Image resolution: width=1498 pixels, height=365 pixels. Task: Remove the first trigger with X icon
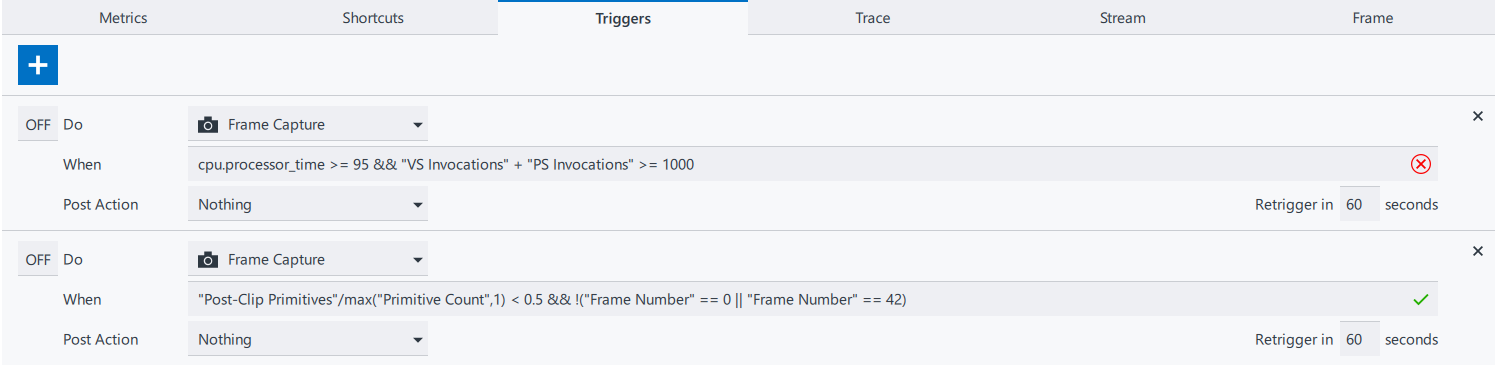point(1477,116)
